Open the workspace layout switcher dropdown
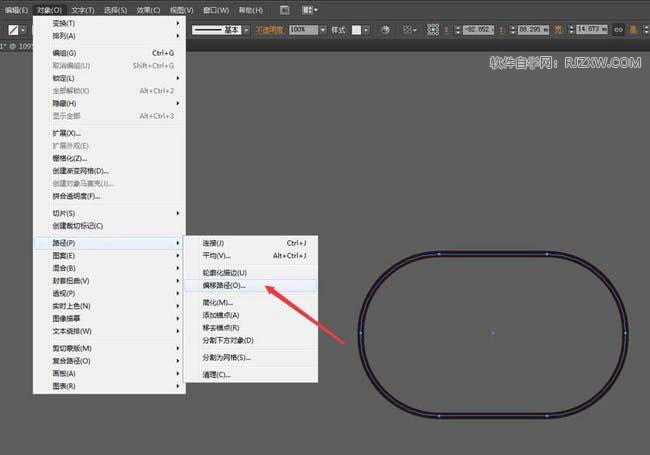This screenshot has width=650, height=455. (310, 10)
